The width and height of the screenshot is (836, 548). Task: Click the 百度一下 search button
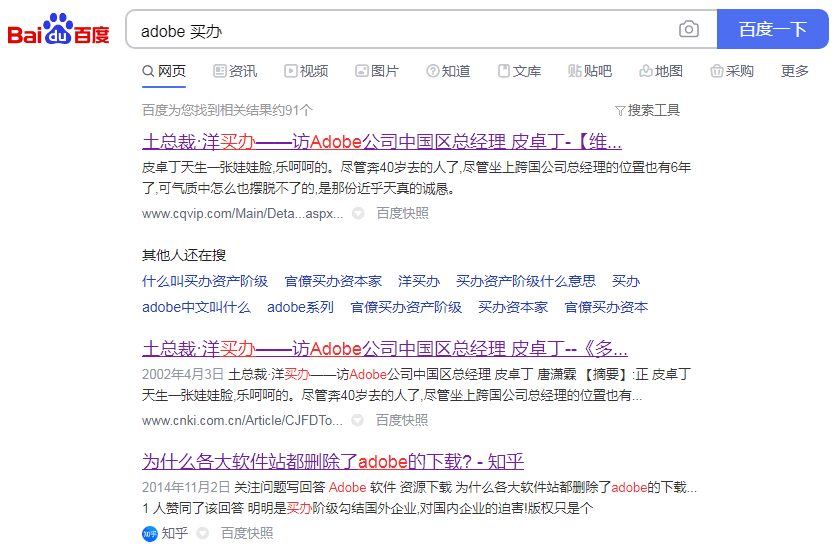click(773, 29)
